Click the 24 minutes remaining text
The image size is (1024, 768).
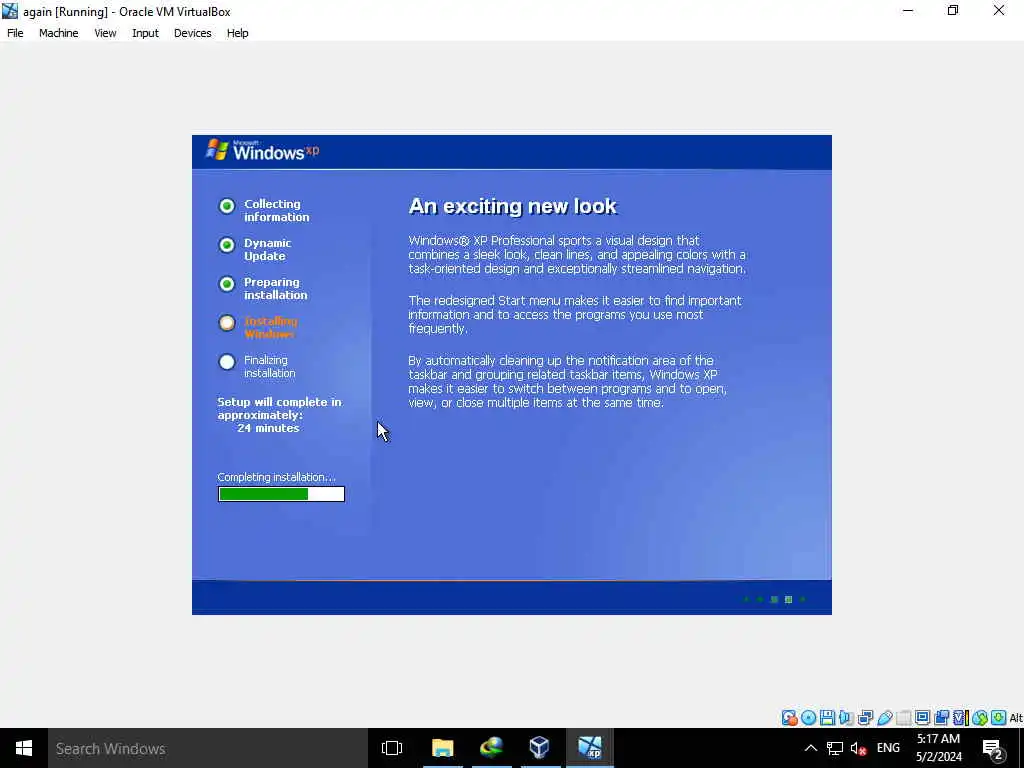[x=268, y=428]
